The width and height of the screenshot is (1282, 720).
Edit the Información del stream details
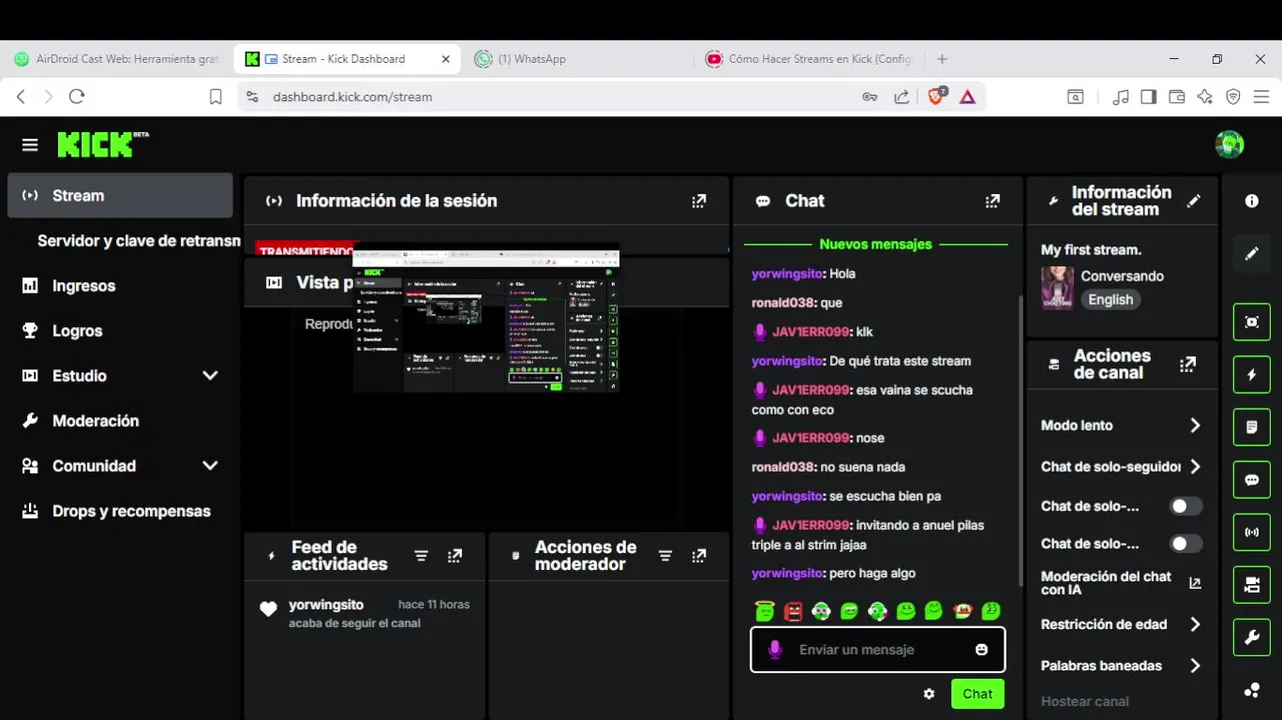point(1193,201)
